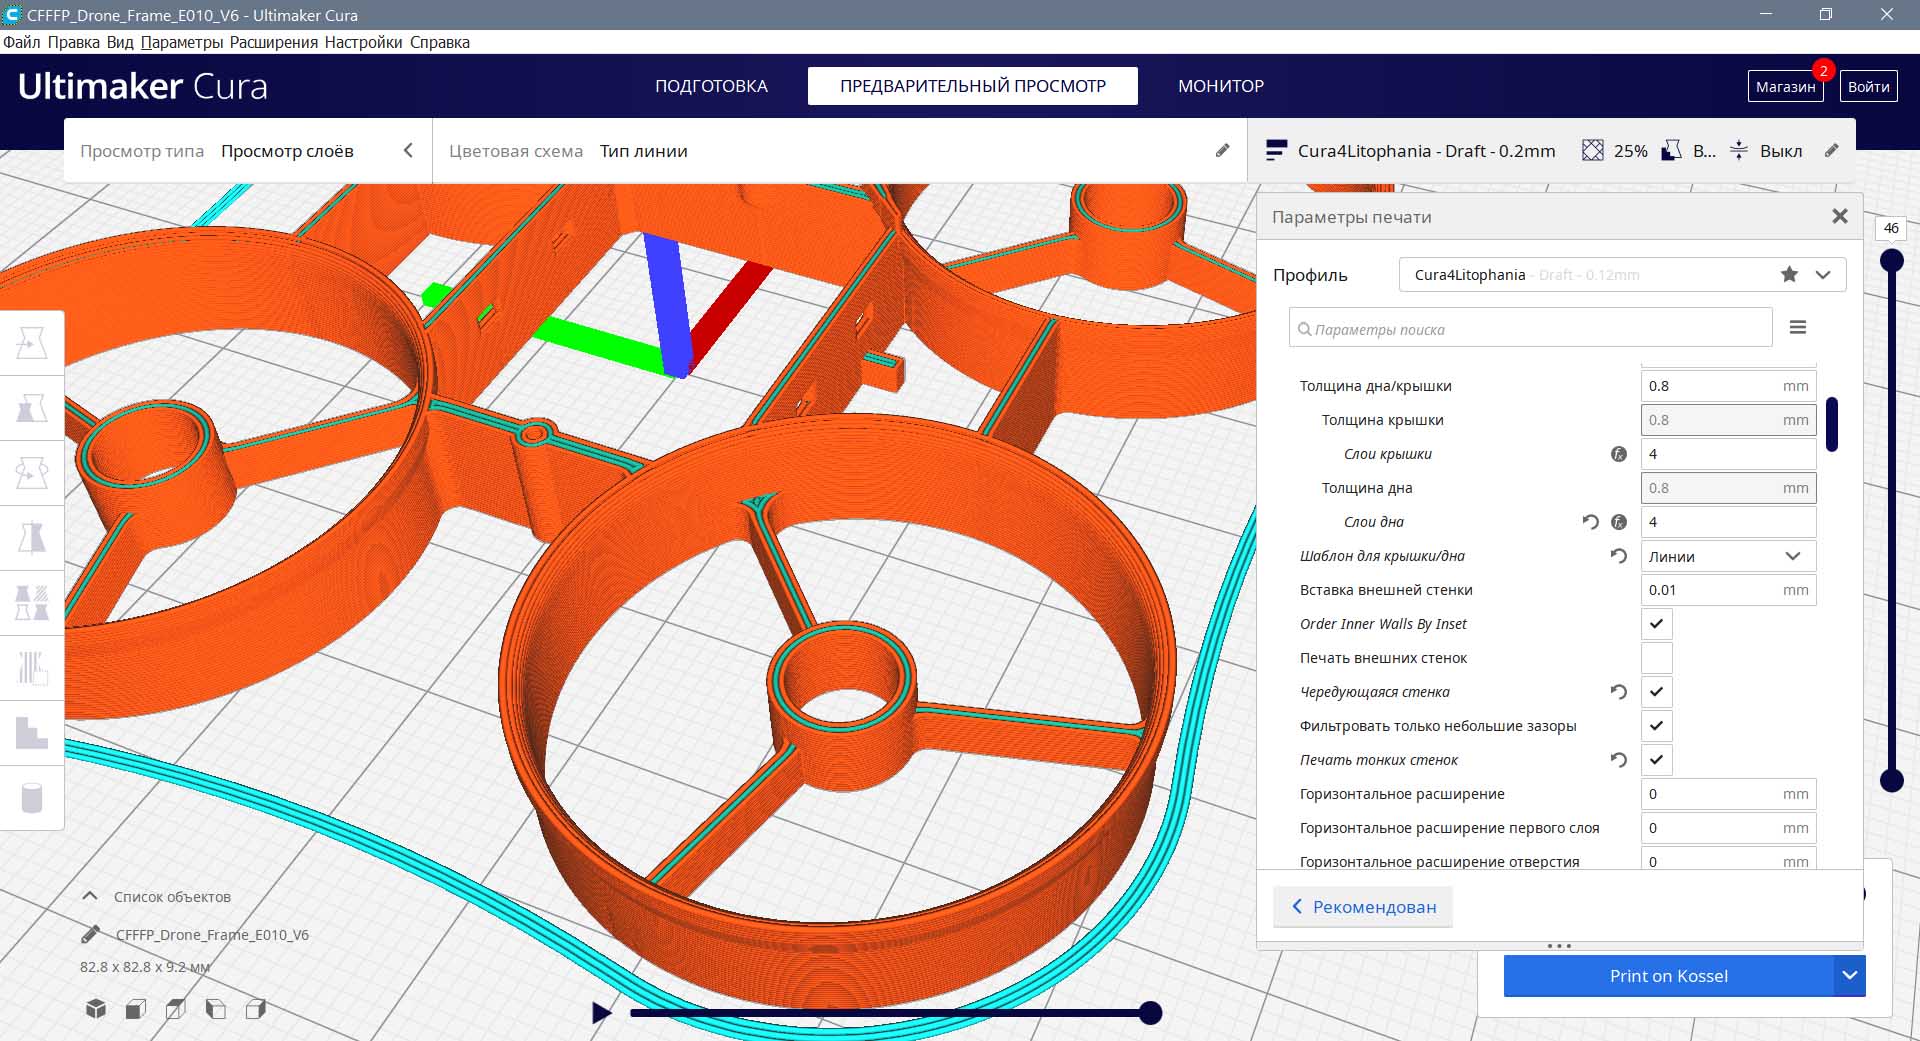
Task: Enable 'Печать внешних стенок' checkbox
Action: (1656, 658)
